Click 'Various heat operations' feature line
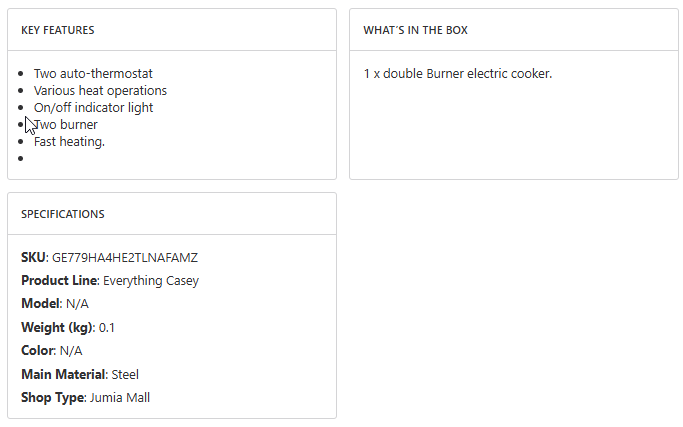The image size is (683, 427). click(100, 90)
